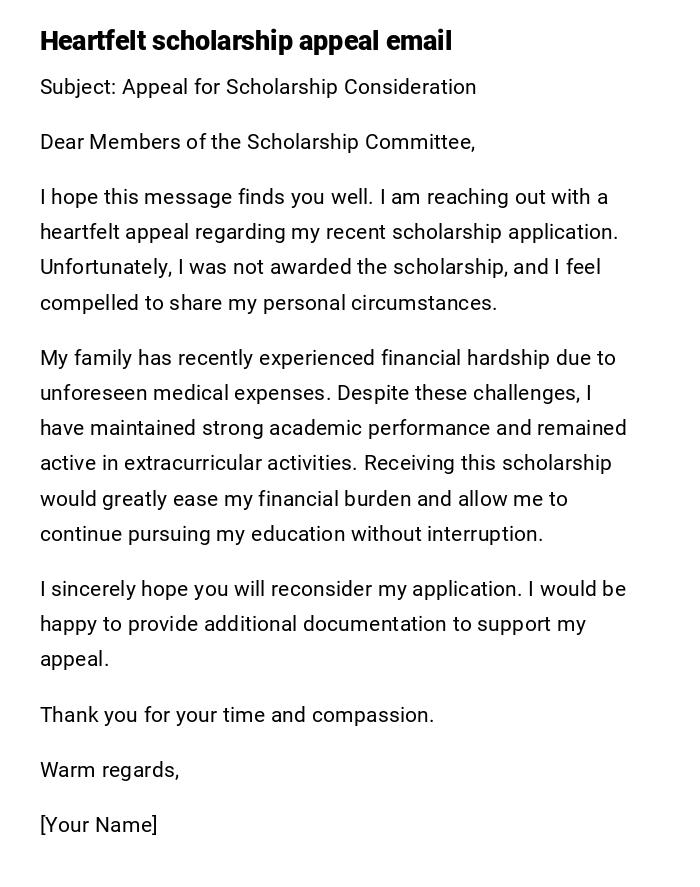Click the line "compelled to share my personal circumstances"
The image size is (700, 887).
268,303
